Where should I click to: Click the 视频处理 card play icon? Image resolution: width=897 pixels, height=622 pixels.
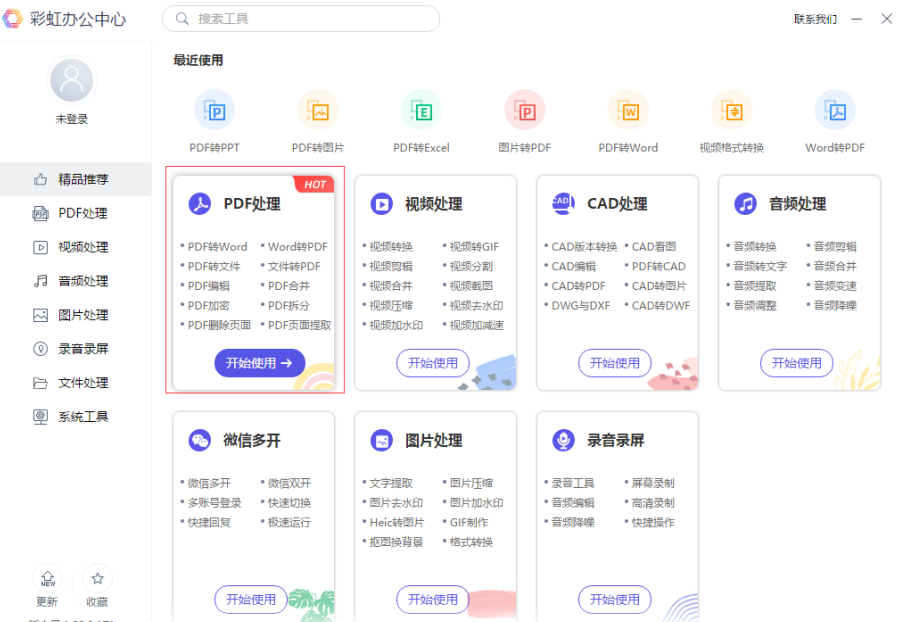click(x=382, y=204)
